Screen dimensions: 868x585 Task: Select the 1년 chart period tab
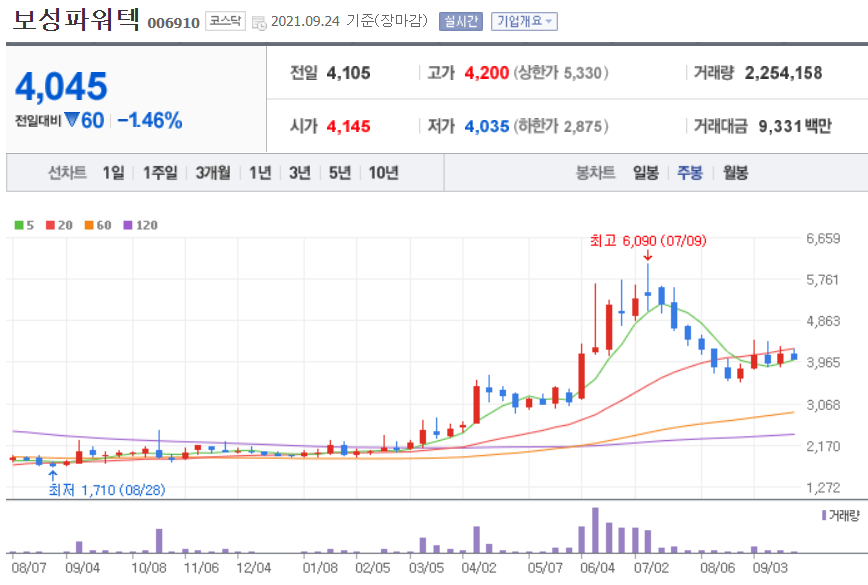click(x=259, y=171)
